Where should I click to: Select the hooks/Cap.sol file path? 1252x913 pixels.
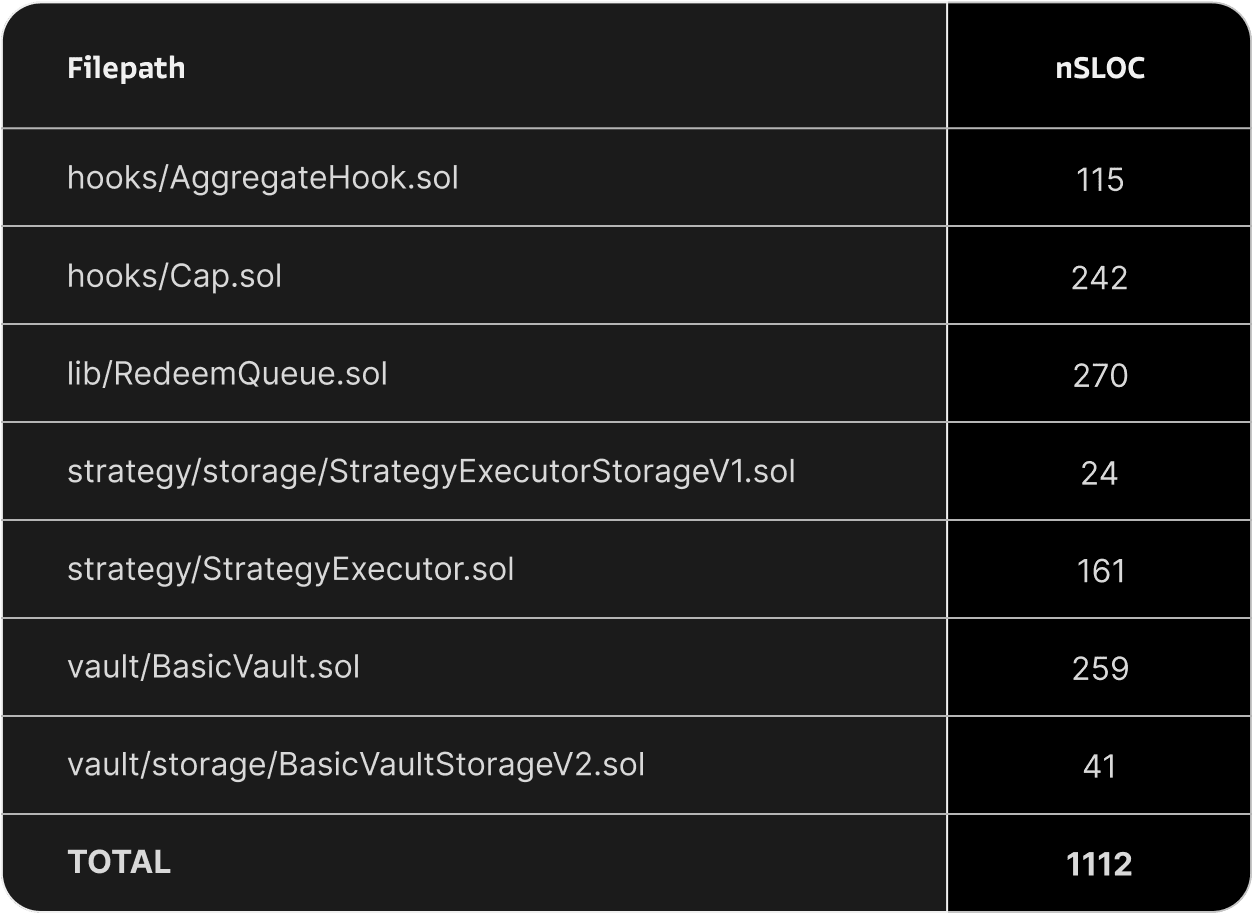tap(174, 276)
